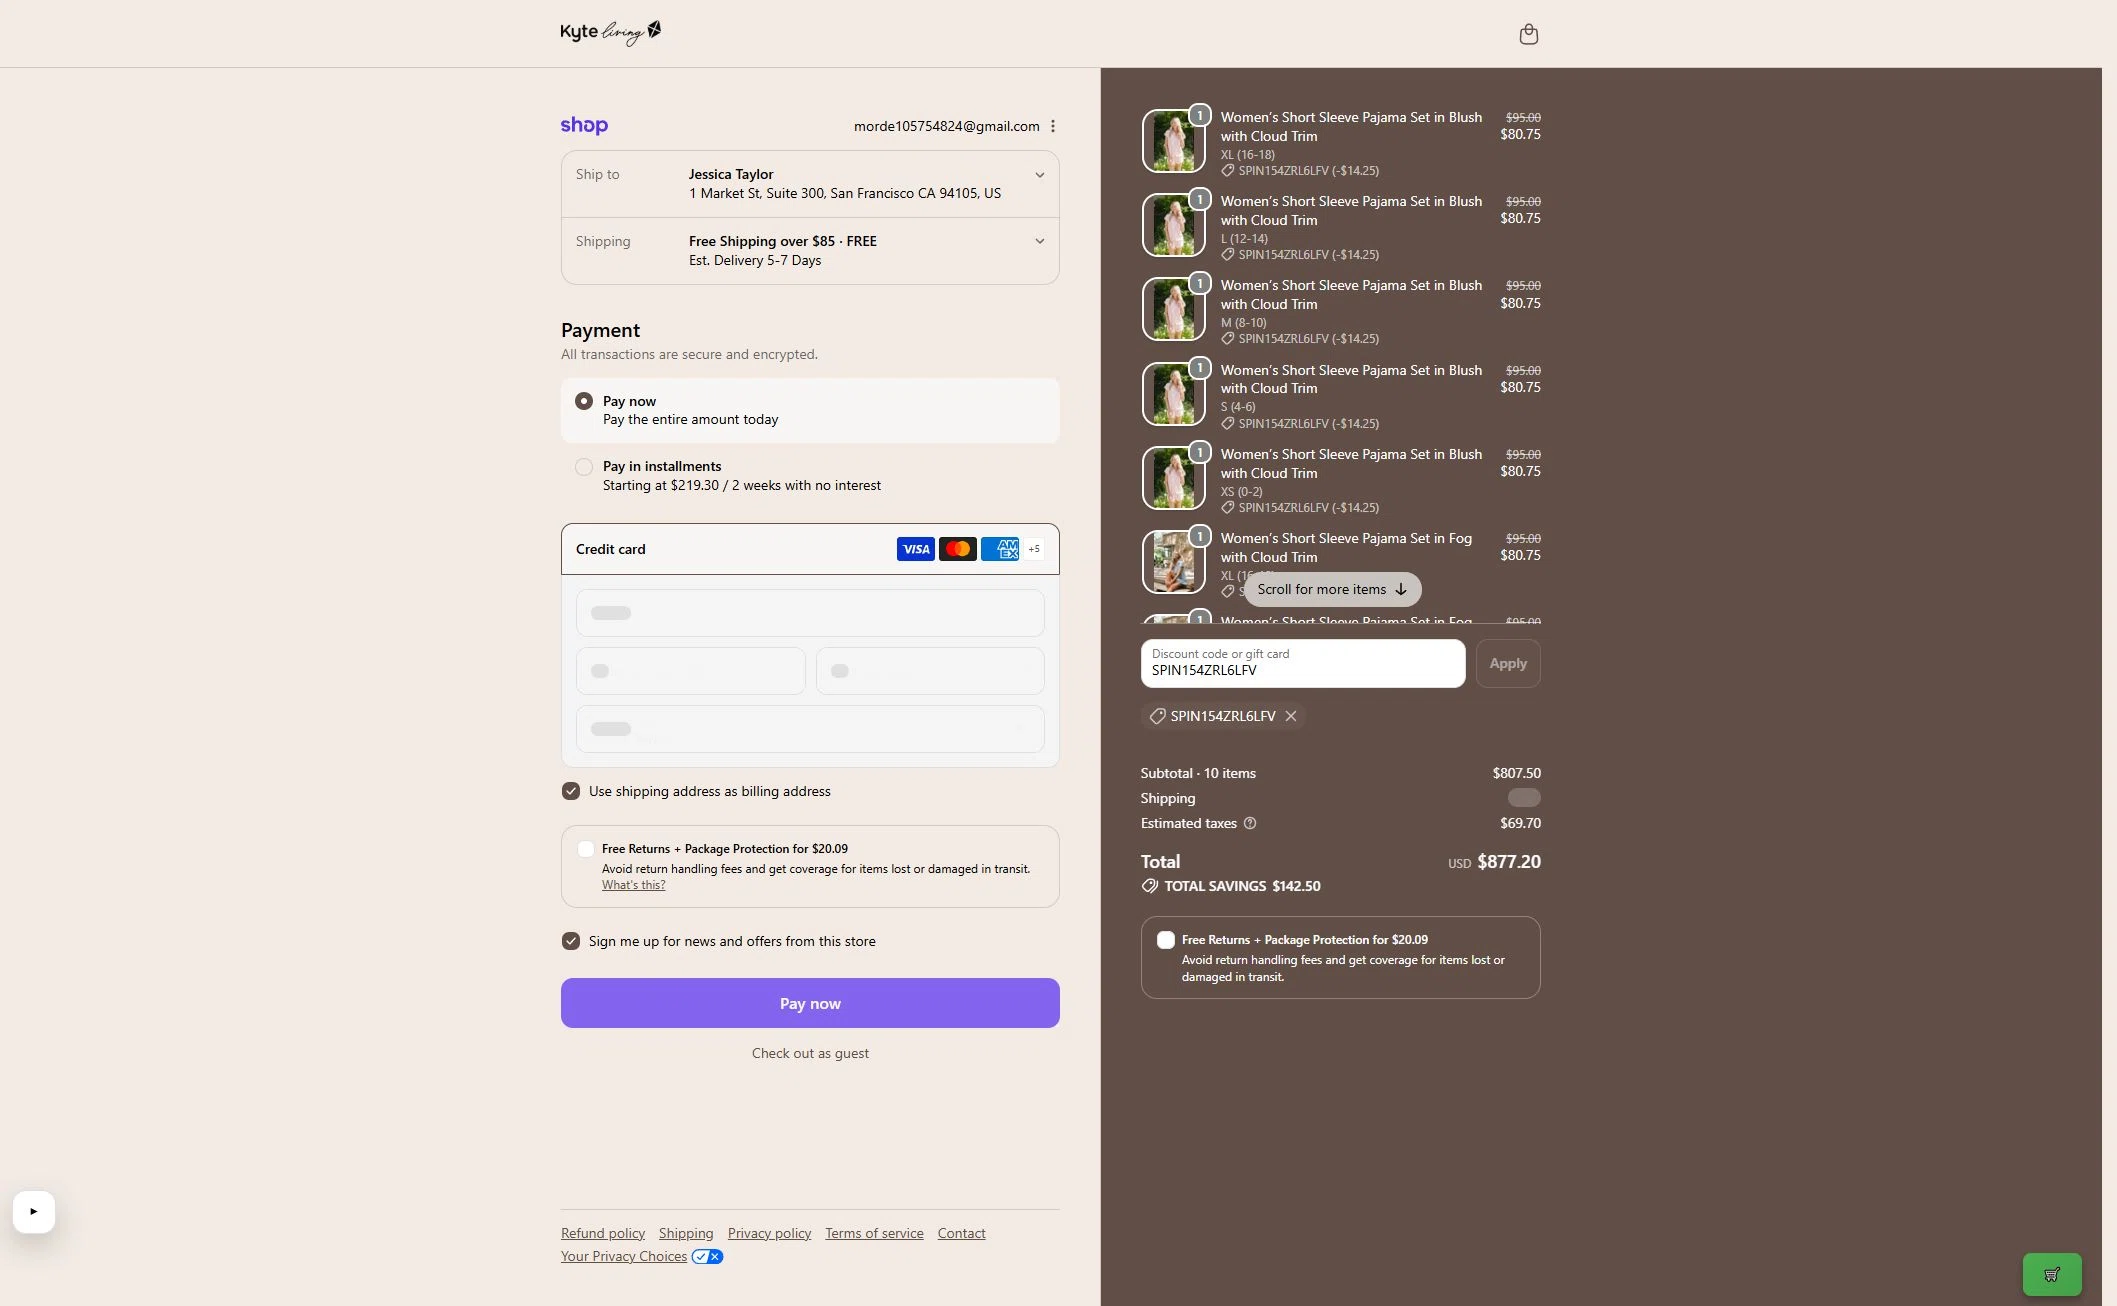Viewport: 2117px width, 1306px height.
Task: Open the What's this? link
Action: (x=633, y=885)
